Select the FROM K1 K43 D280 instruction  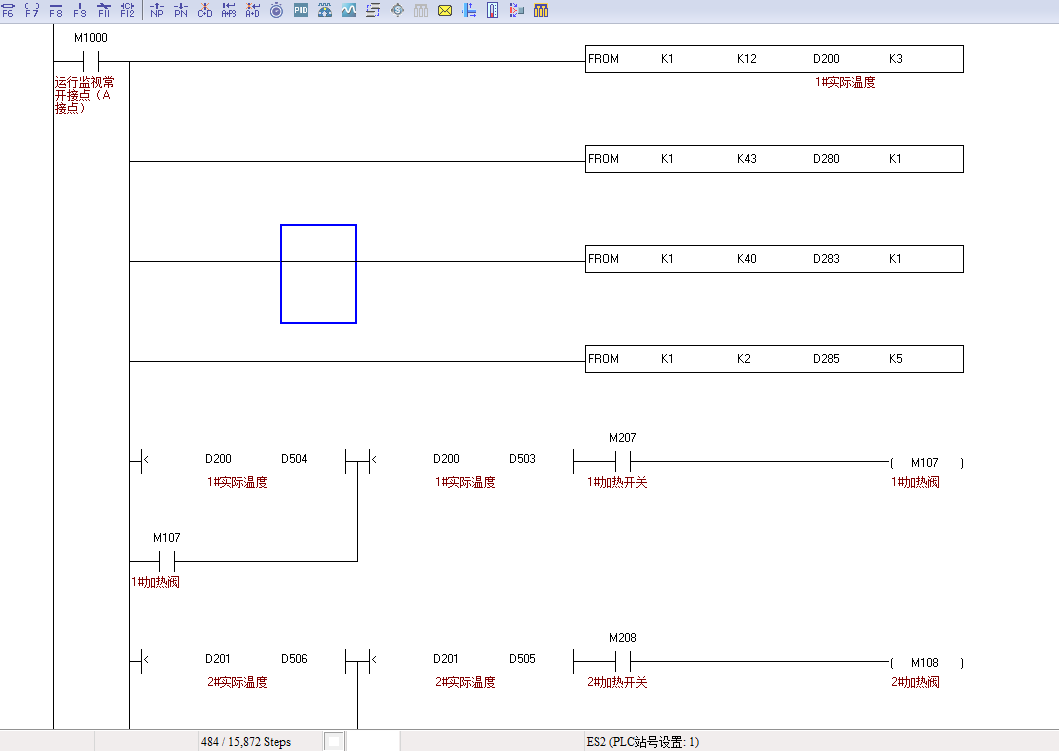774,159
